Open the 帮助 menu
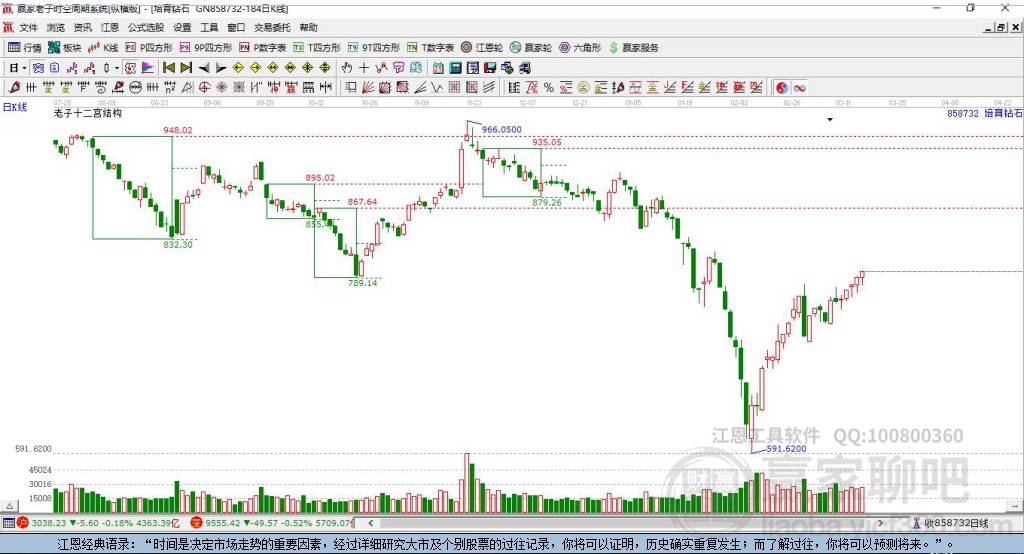 pyautogui.click(x=308, y=27)
